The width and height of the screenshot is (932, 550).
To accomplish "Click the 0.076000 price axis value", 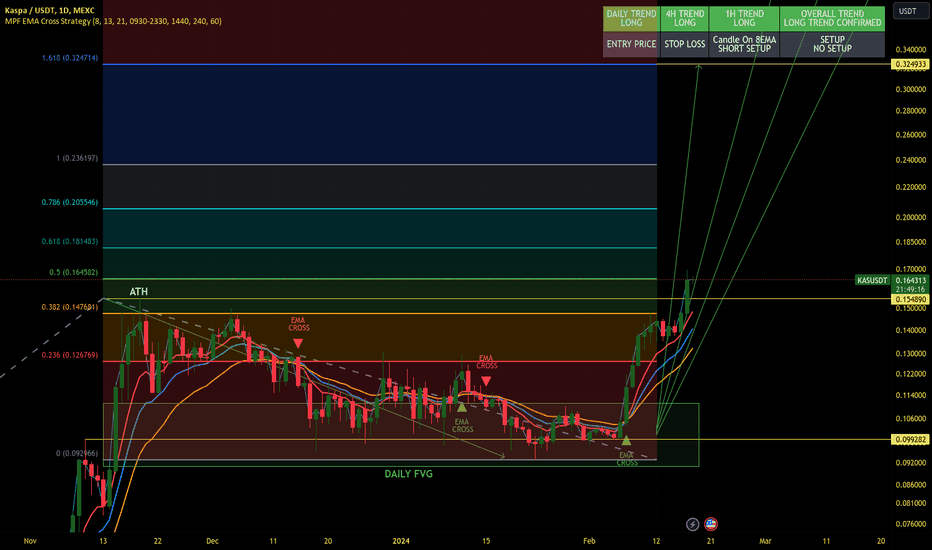I will point(911,524).
